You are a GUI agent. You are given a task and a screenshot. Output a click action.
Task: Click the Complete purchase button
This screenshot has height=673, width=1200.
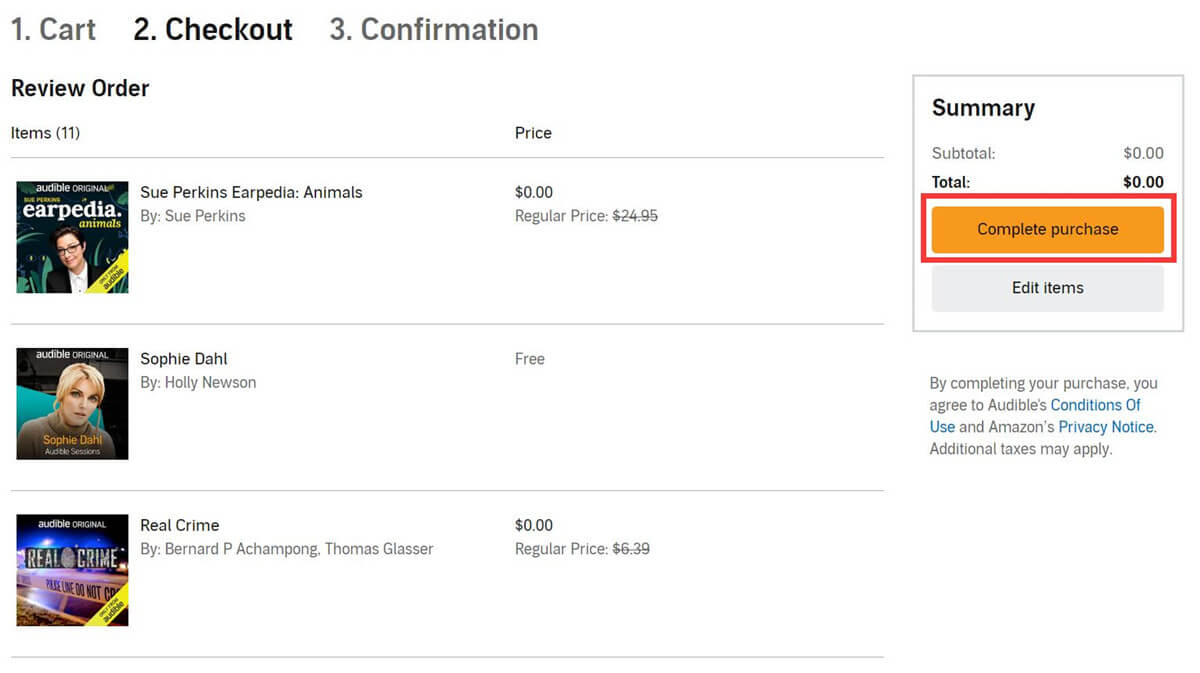pos(1047,228)
